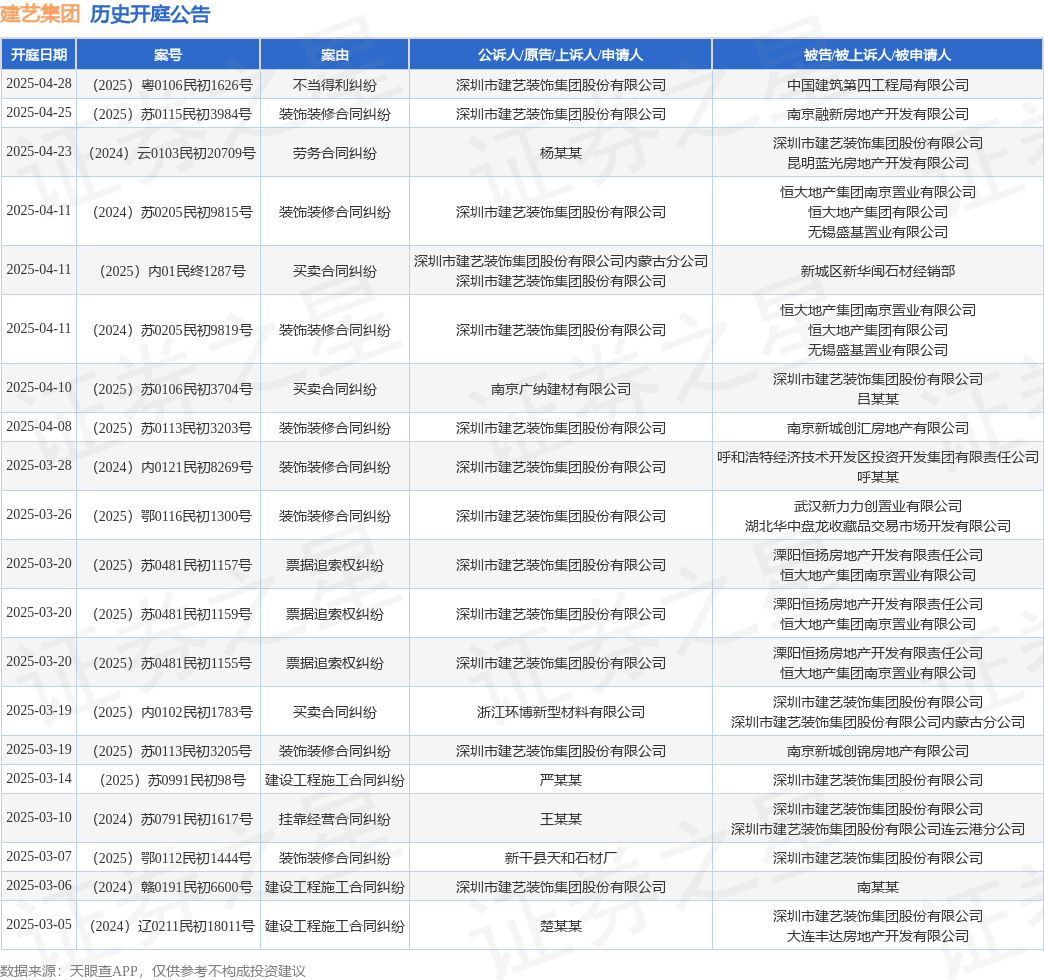Image resolution: width=1044 pixels, height=980 pixels.
Task: Click 大连丰达房地产开发有限公司
Action: click(878, 936)
